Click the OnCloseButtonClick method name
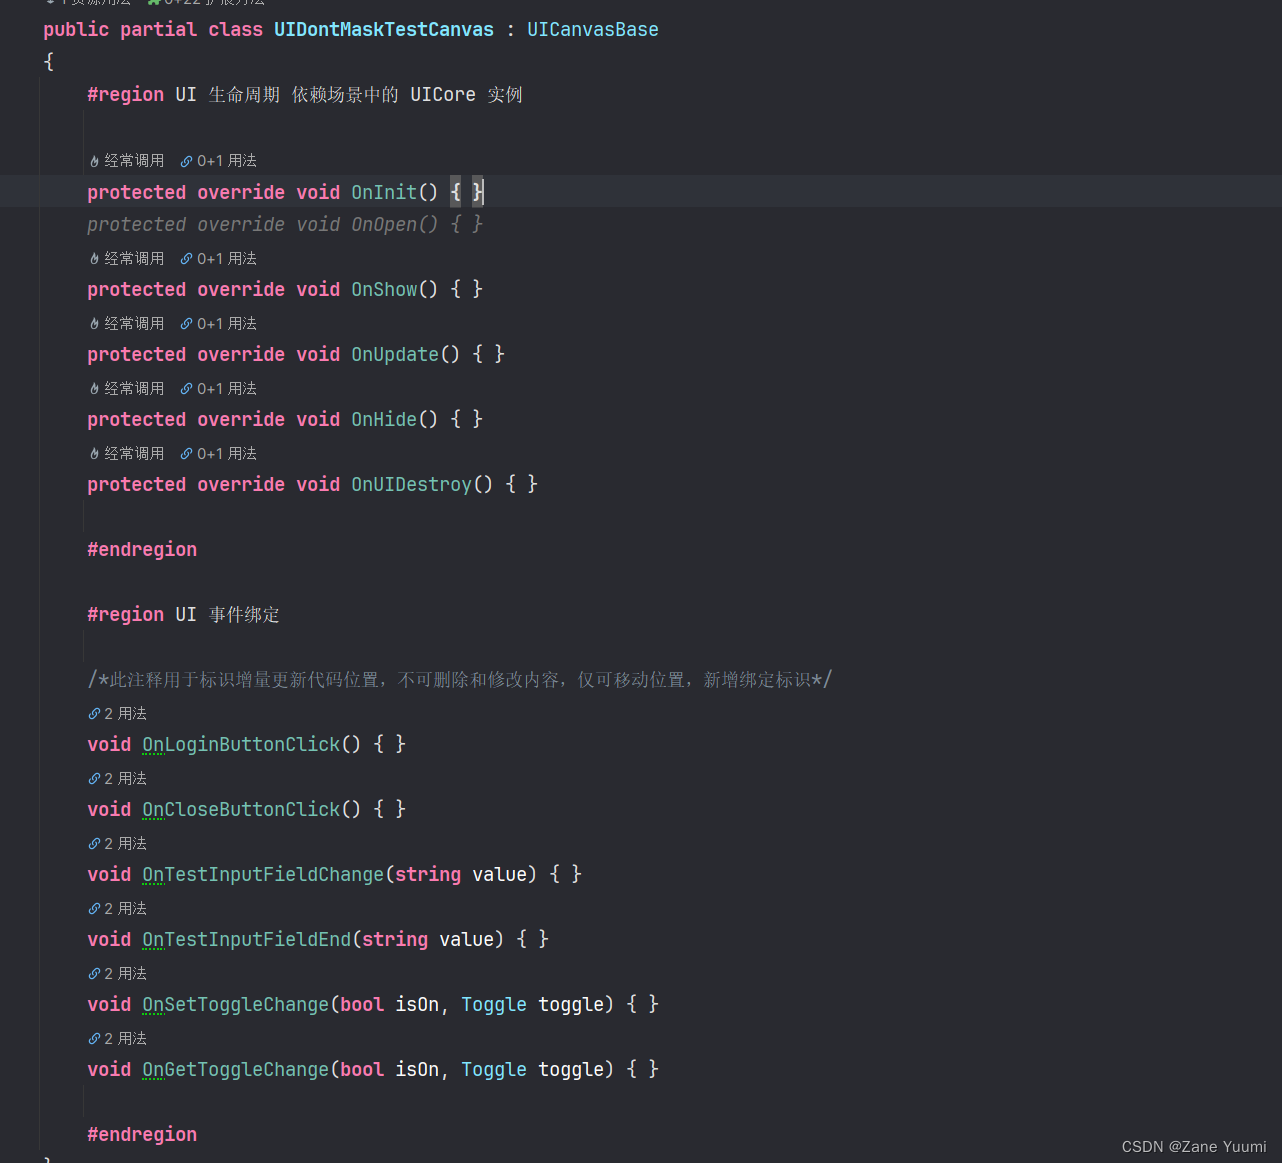 pyautogui.click(x=241, y=810)
